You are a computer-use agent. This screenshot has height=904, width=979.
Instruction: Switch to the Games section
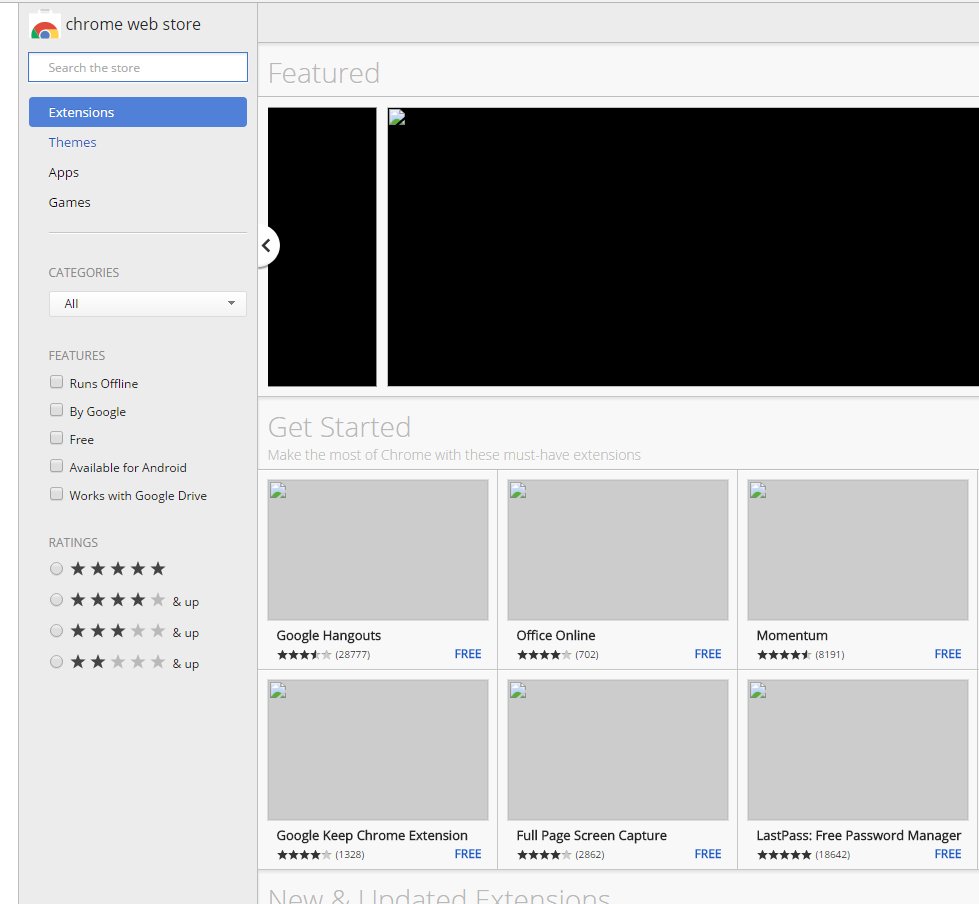(69, 202)
